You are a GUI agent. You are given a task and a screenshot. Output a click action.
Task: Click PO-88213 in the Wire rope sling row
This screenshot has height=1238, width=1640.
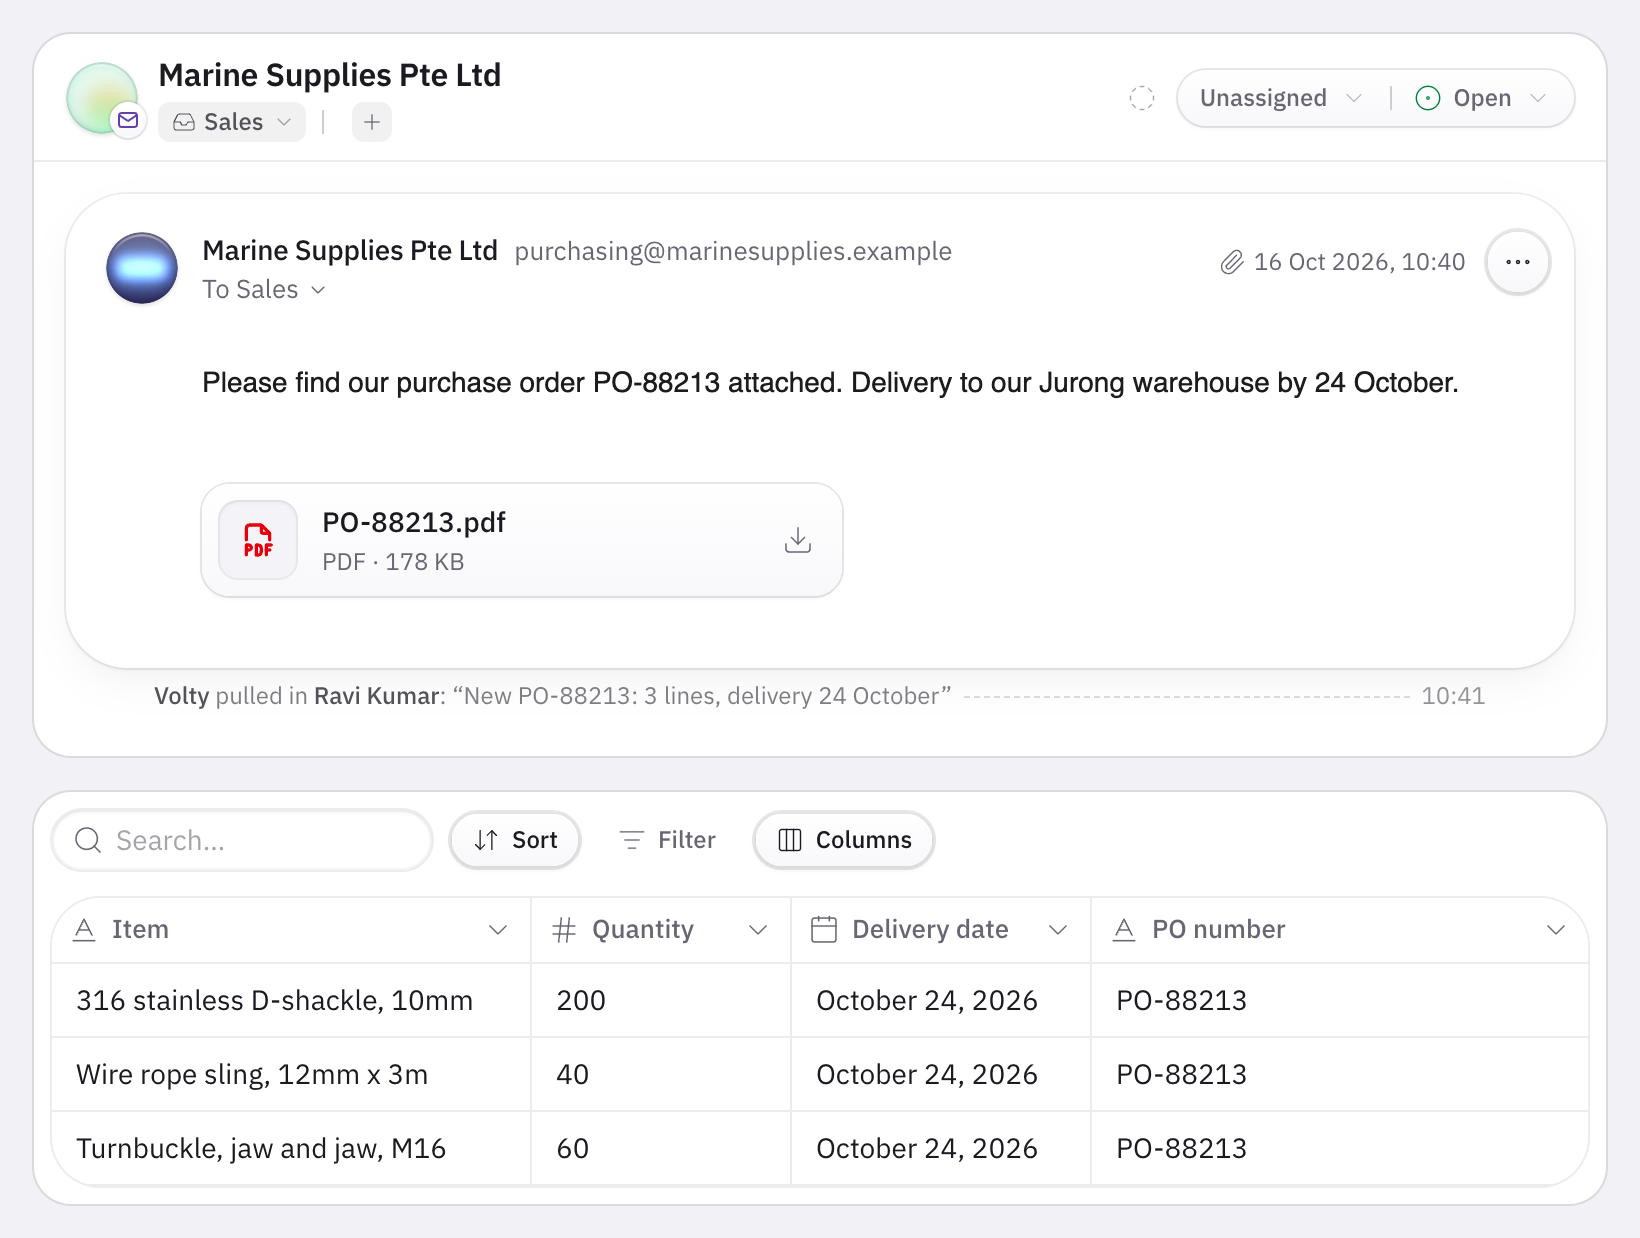click(1340, 1075)
